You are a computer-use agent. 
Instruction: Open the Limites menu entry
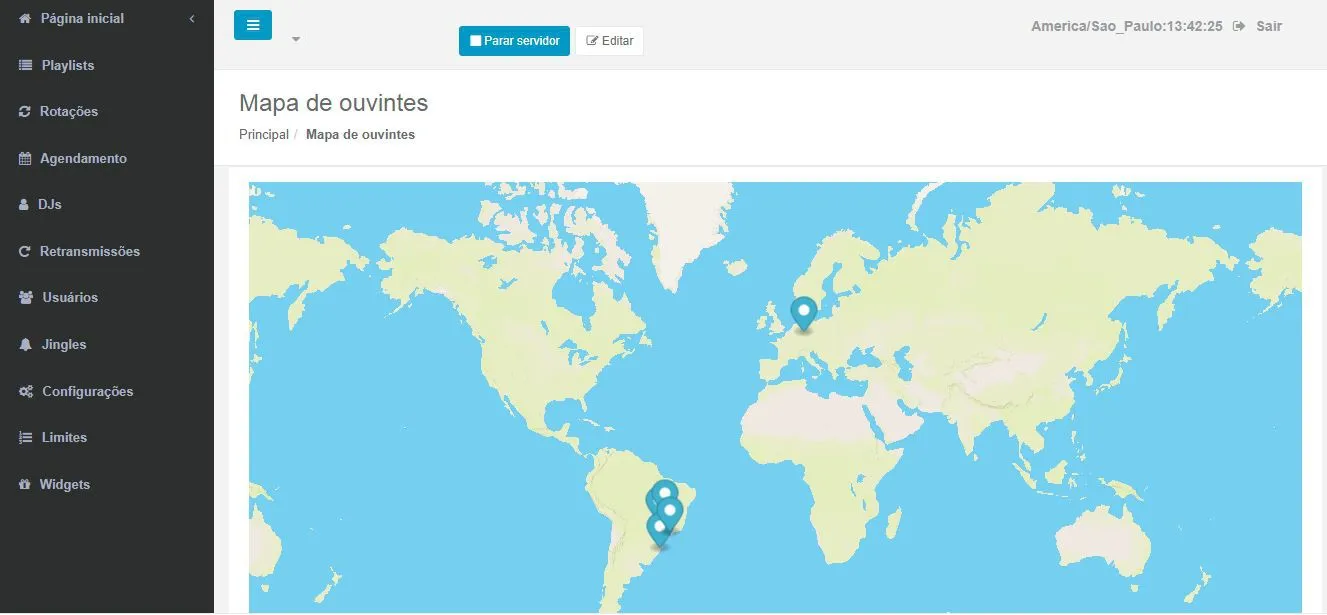click(x=64, y=438)
